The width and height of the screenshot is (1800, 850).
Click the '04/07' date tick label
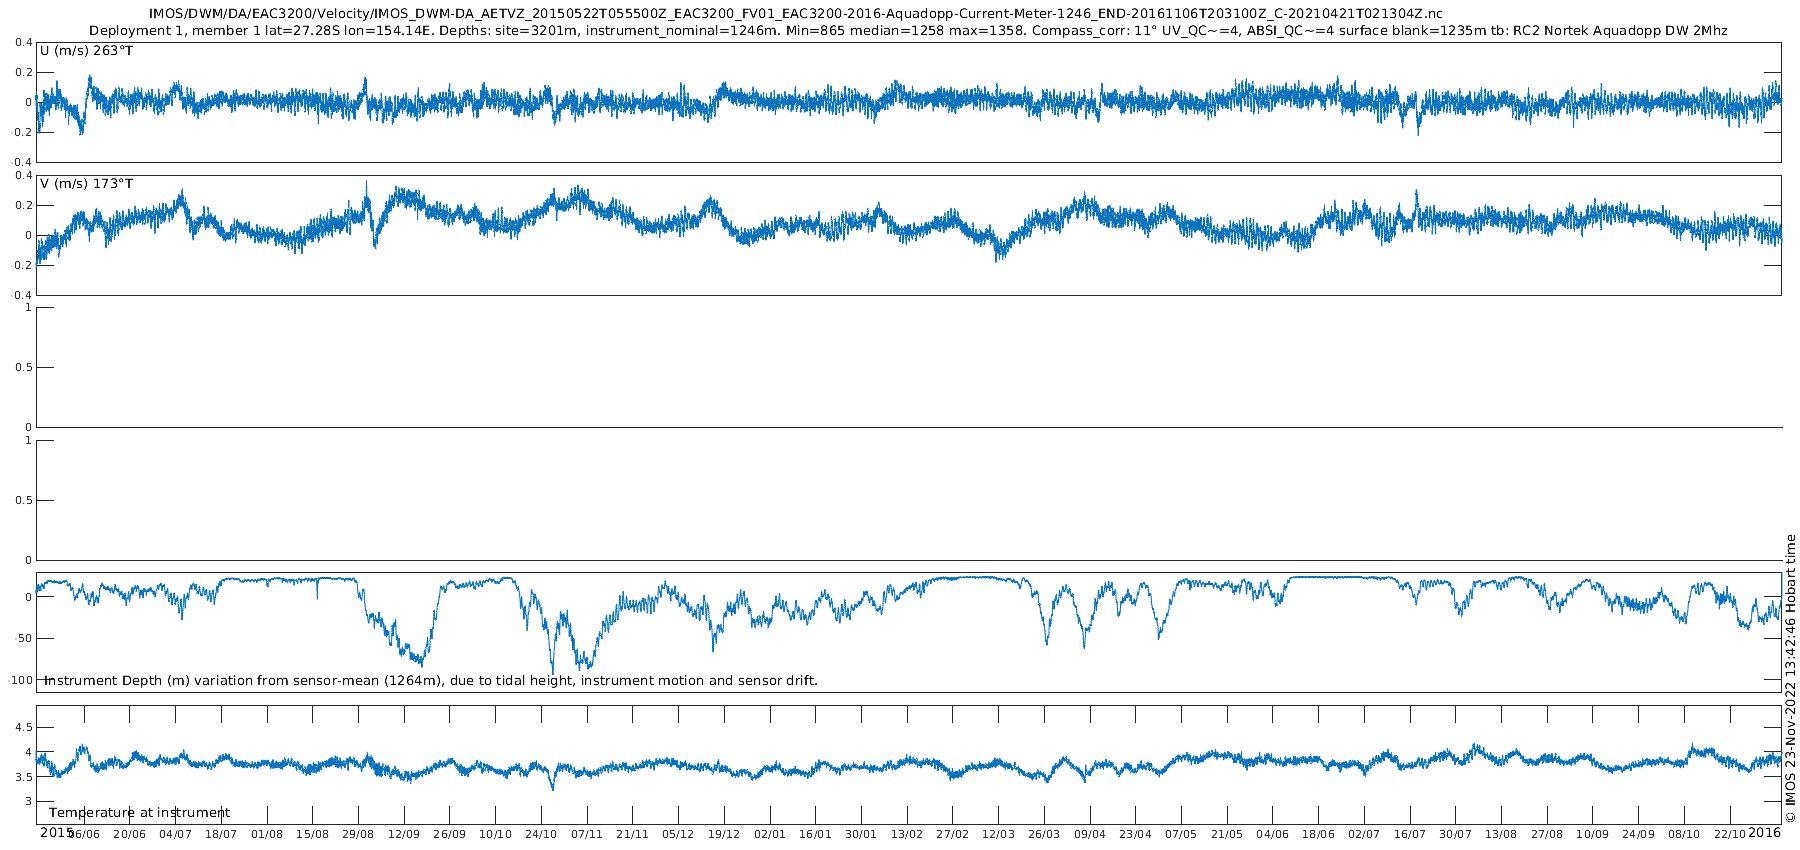coord(175,834)
